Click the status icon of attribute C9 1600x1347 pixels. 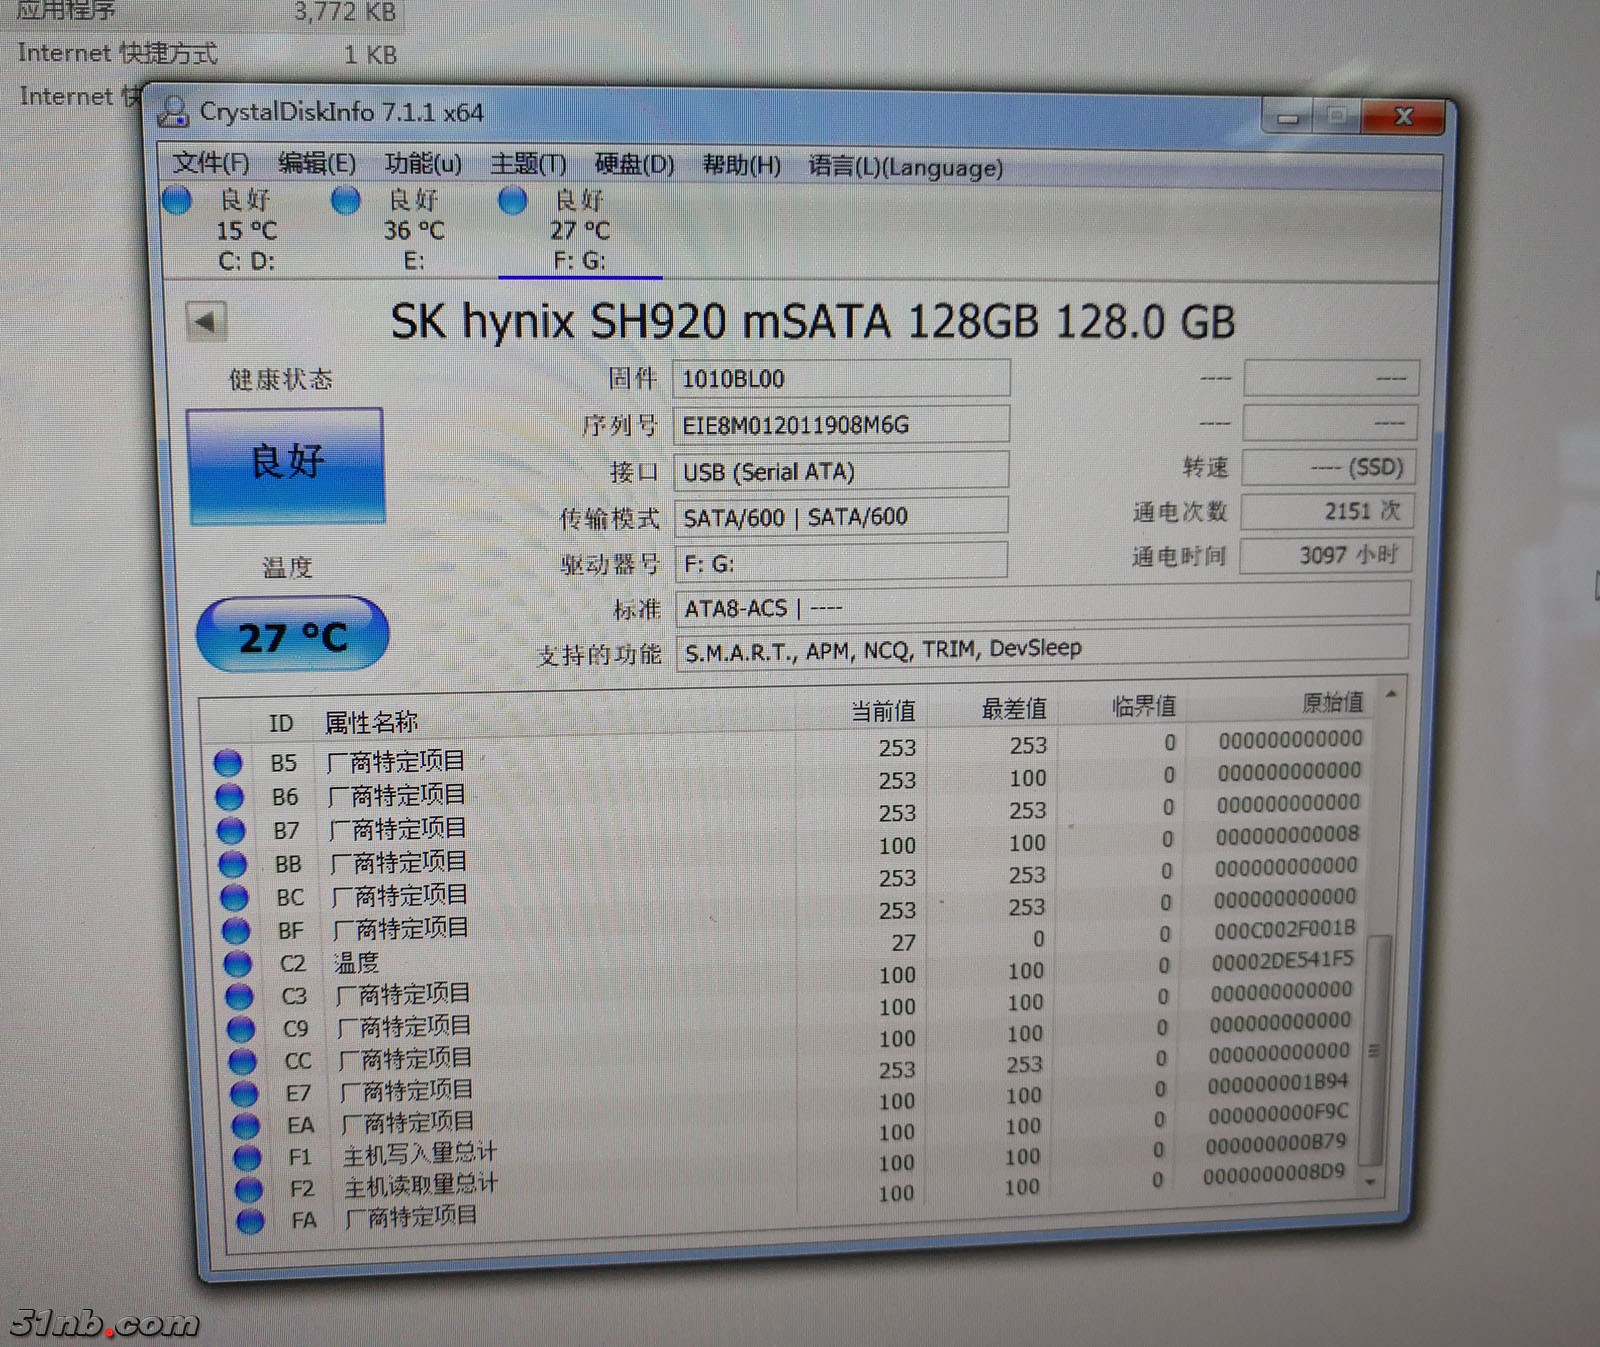(241, 1029)
